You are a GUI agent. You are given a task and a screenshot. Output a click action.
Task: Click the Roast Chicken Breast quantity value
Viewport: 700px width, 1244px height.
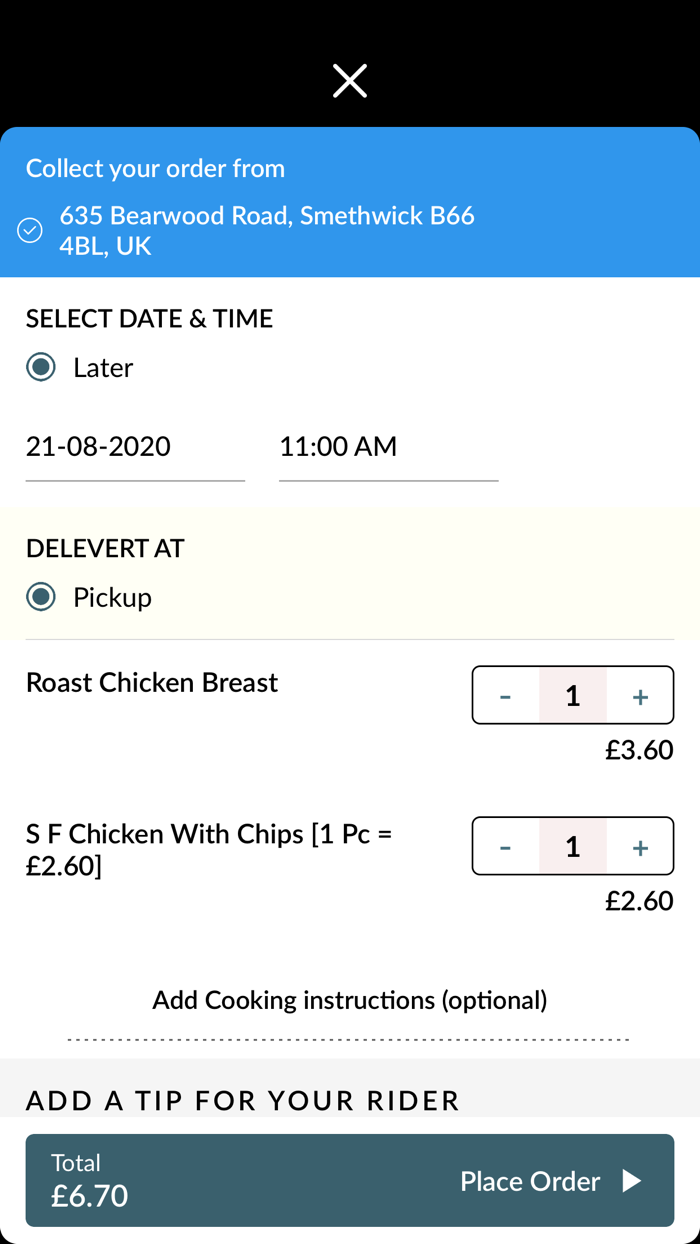click(572, 695)
